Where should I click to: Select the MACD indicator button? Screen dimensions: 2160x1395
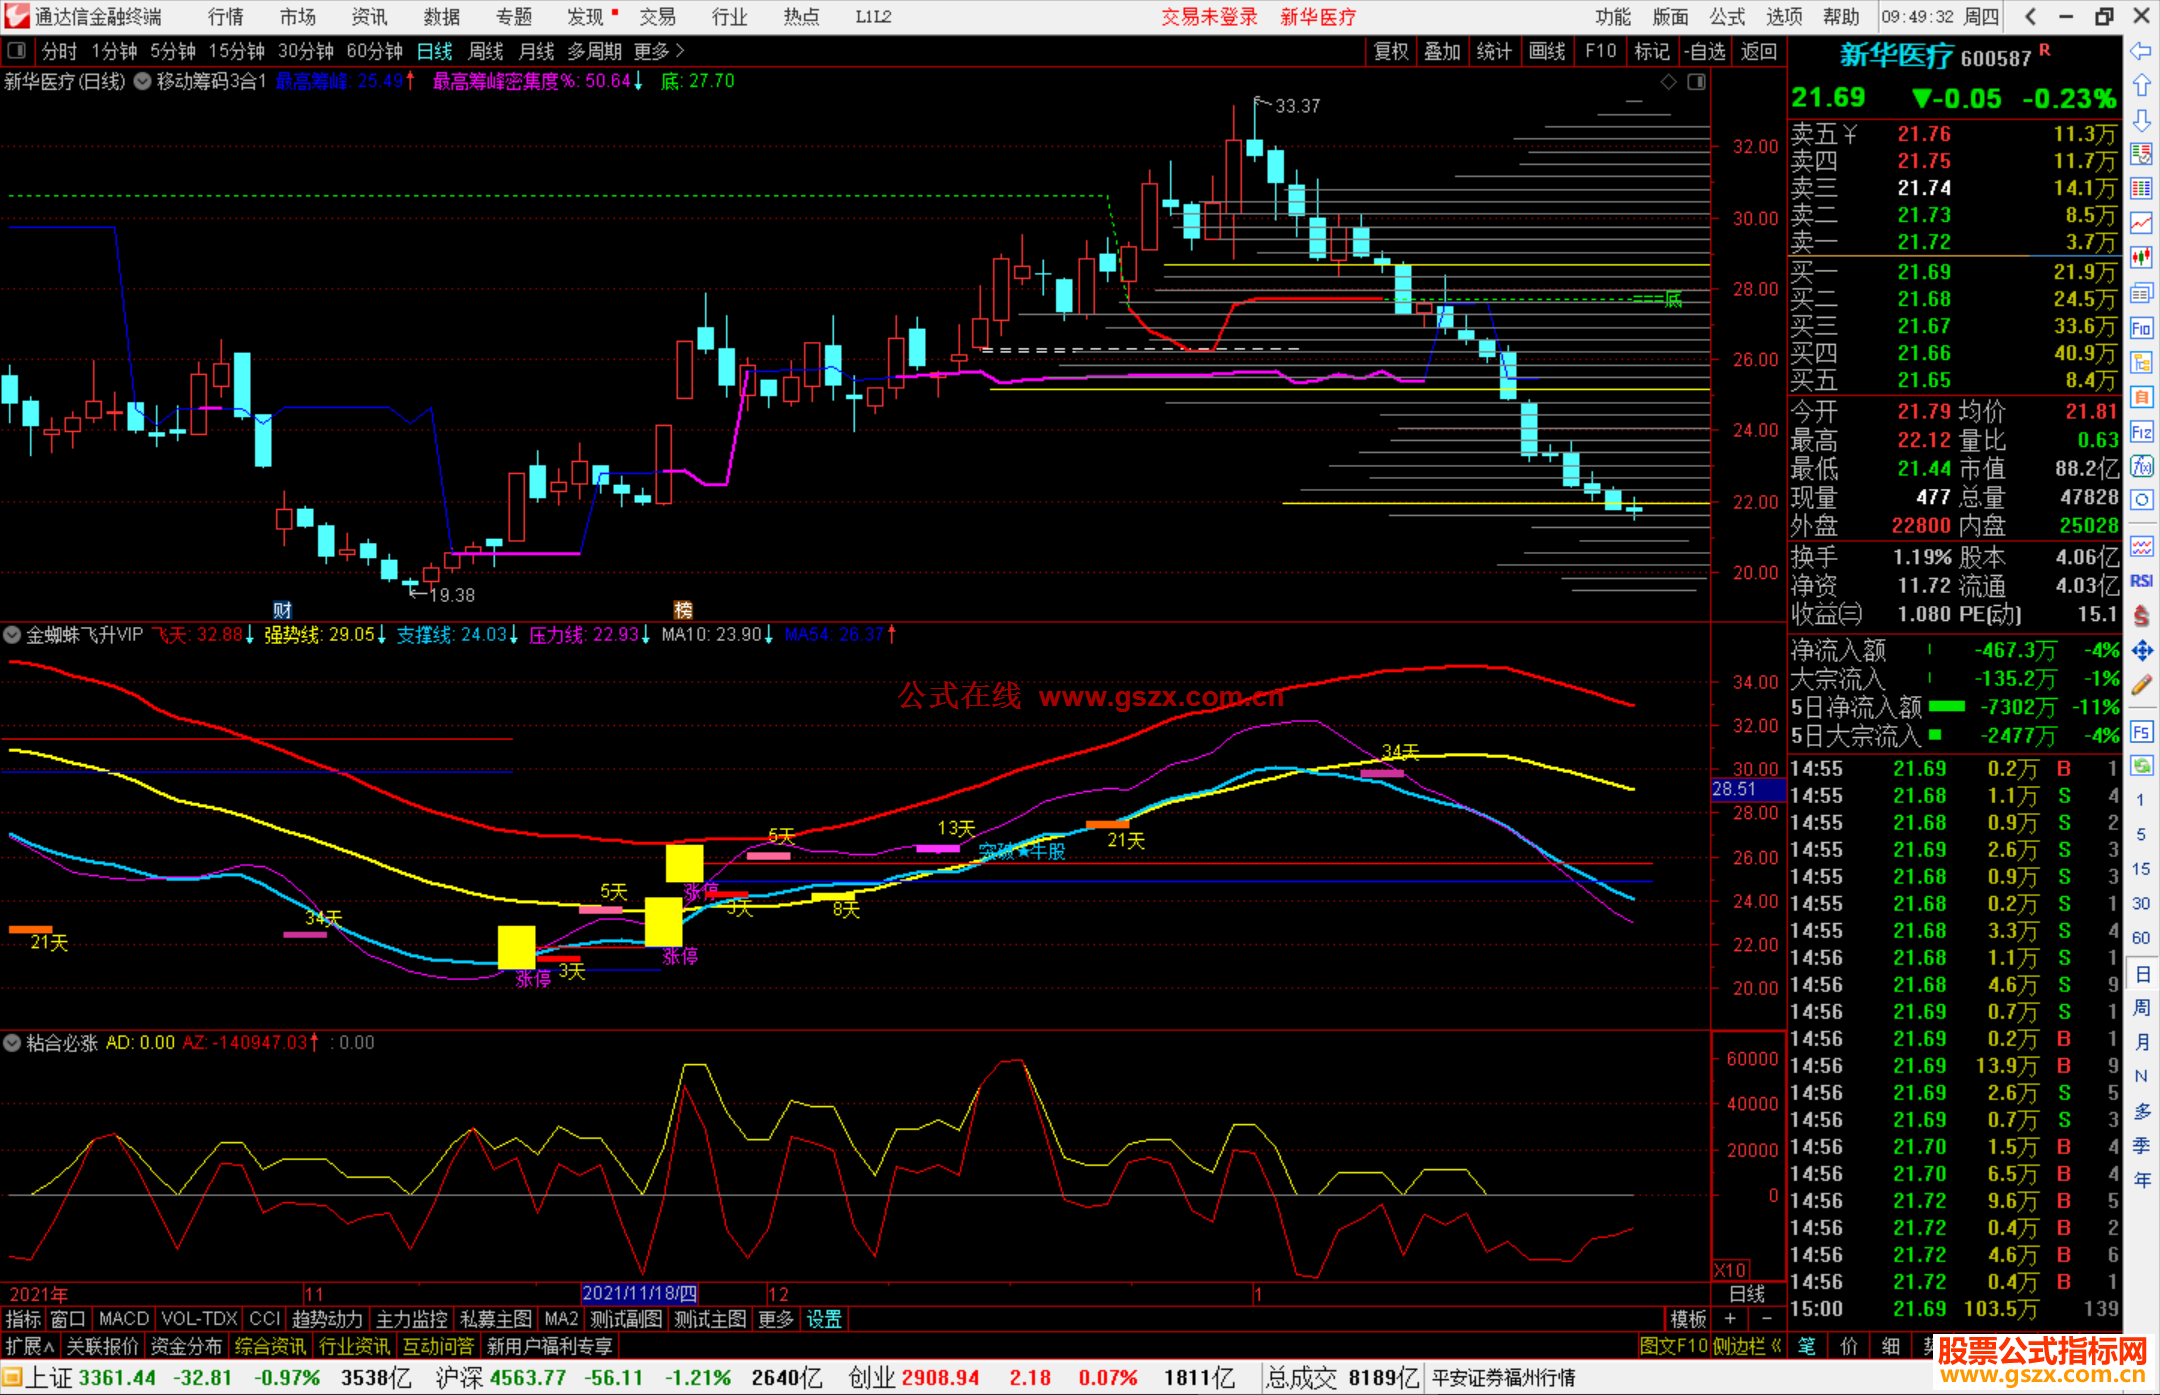coord(124,1320)
